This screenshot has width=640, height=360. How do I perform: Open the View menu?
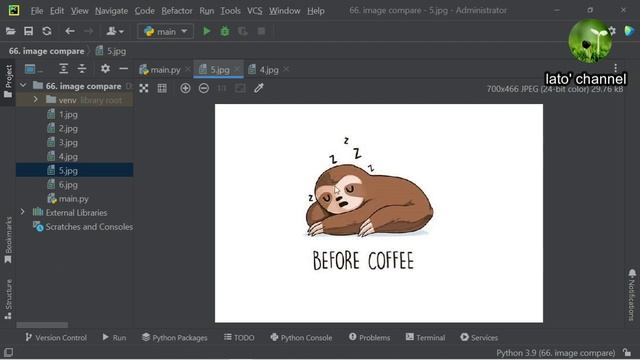coord(80,11)
